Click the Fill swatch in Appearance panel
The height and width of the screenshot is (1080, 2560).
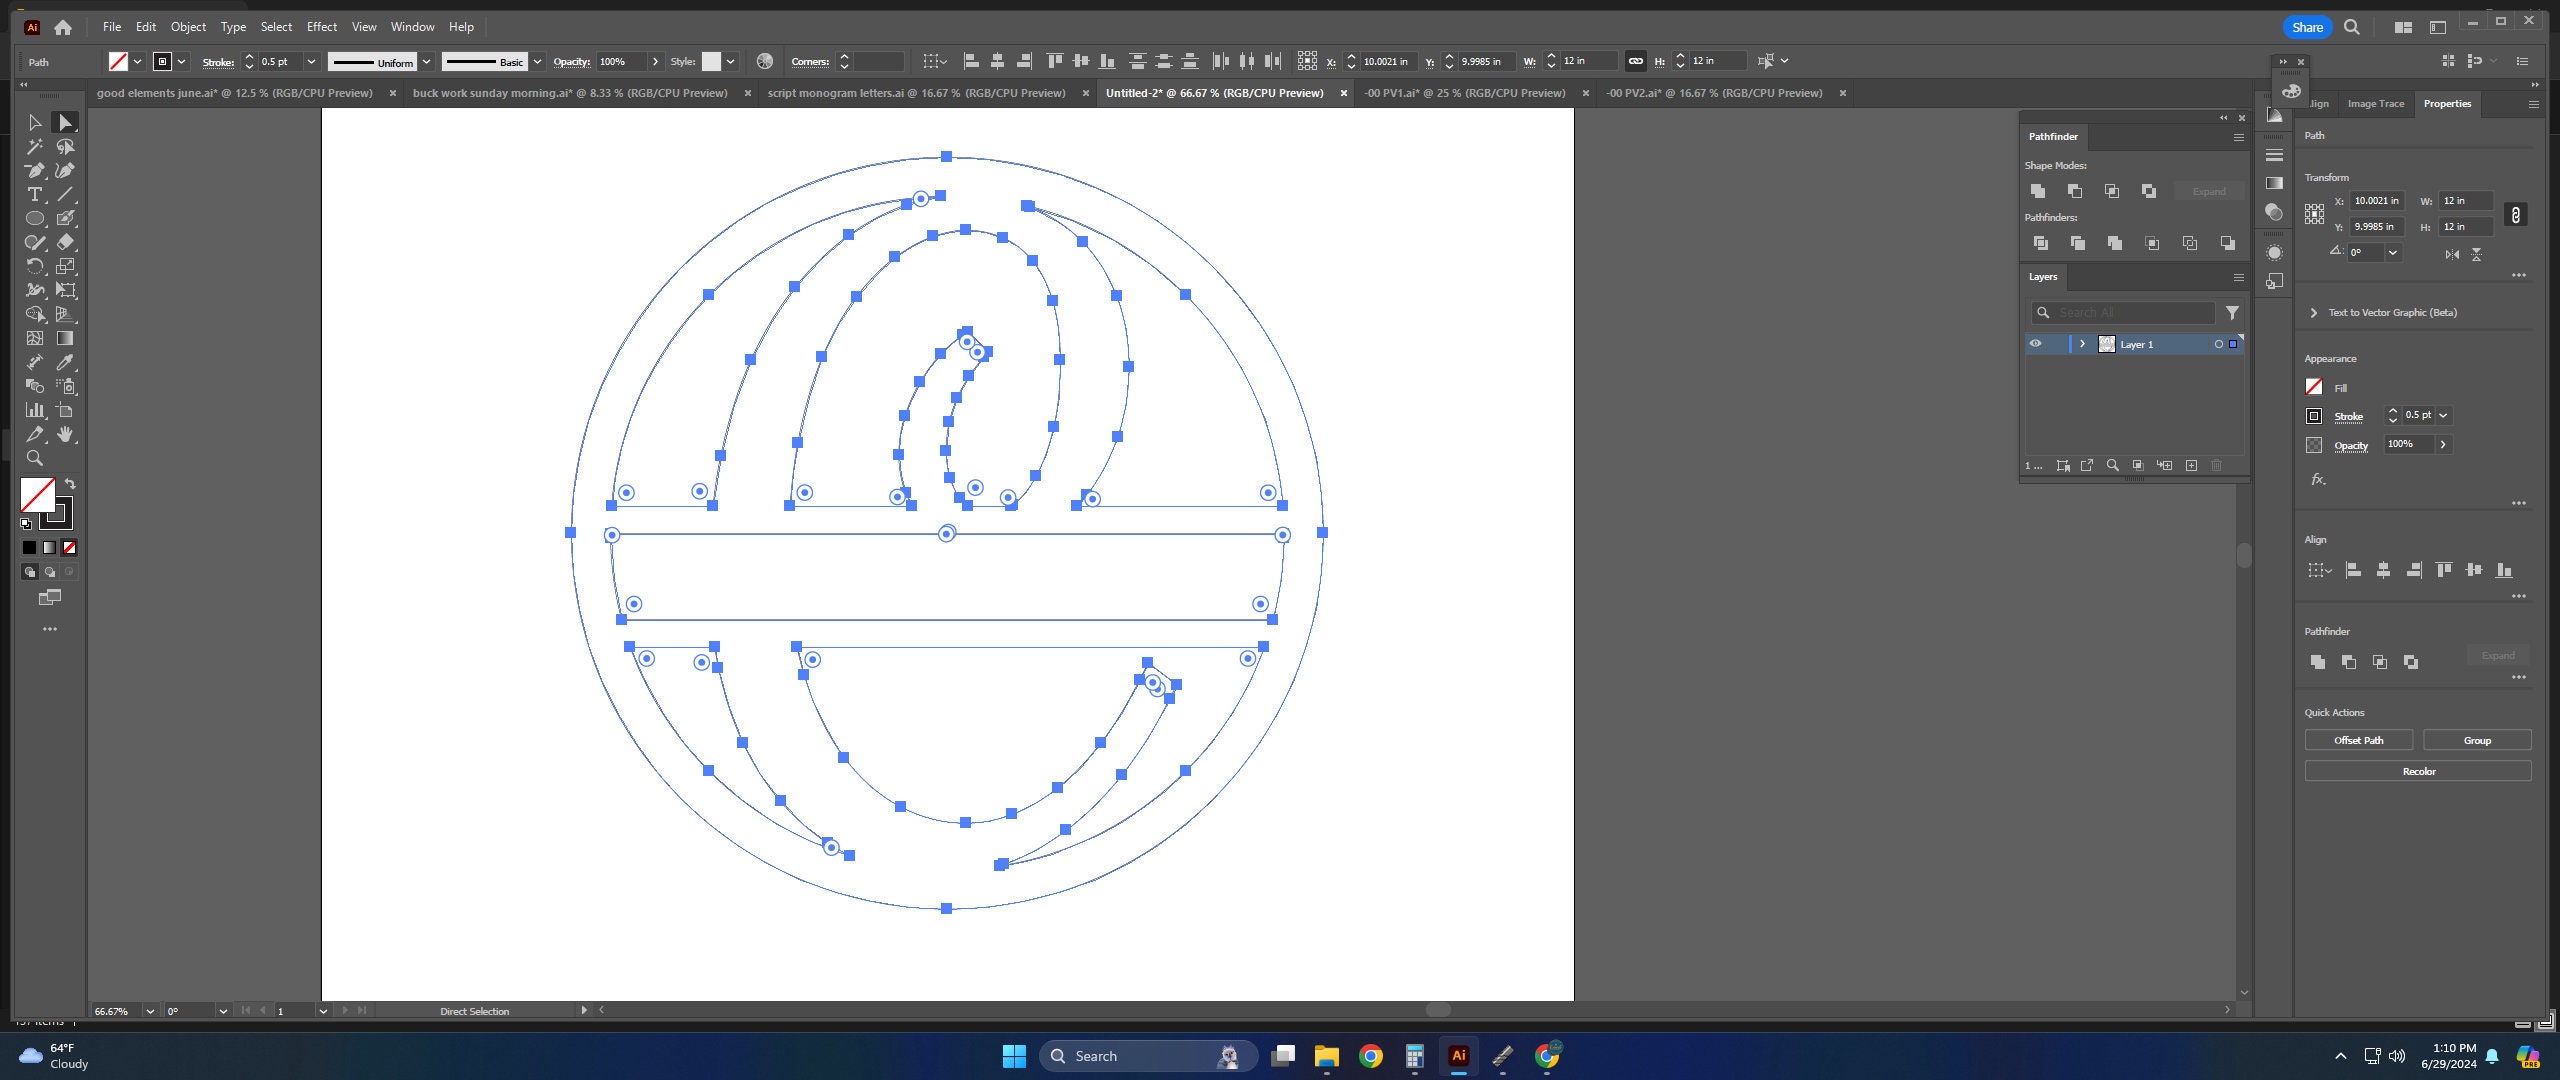point(2314,387)
